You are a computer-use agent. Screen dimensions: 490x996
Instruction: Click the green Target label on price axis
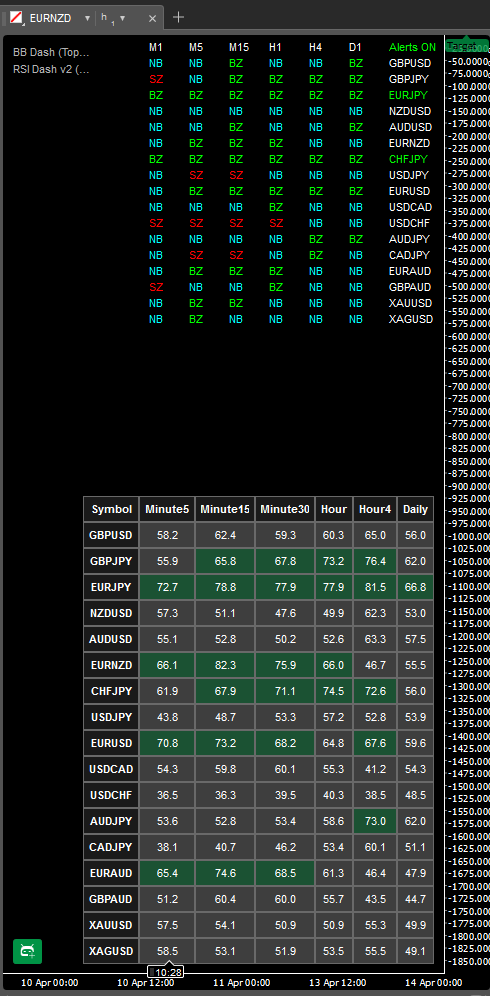pos(466,46)
